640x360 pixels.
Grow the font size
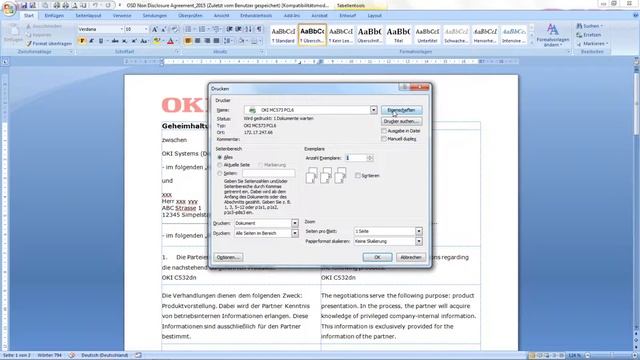(155, 29)
